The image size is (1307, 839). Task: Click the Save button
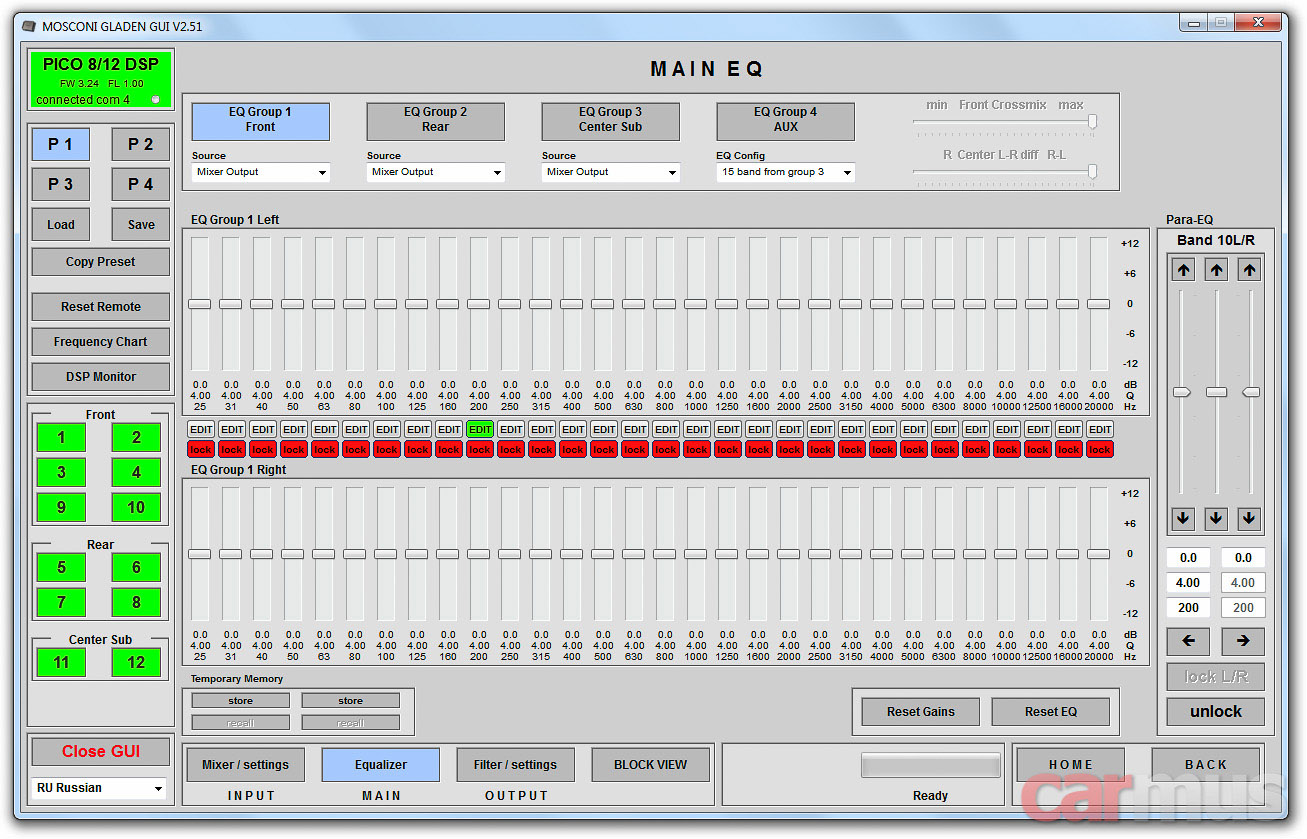pos(141,225)
